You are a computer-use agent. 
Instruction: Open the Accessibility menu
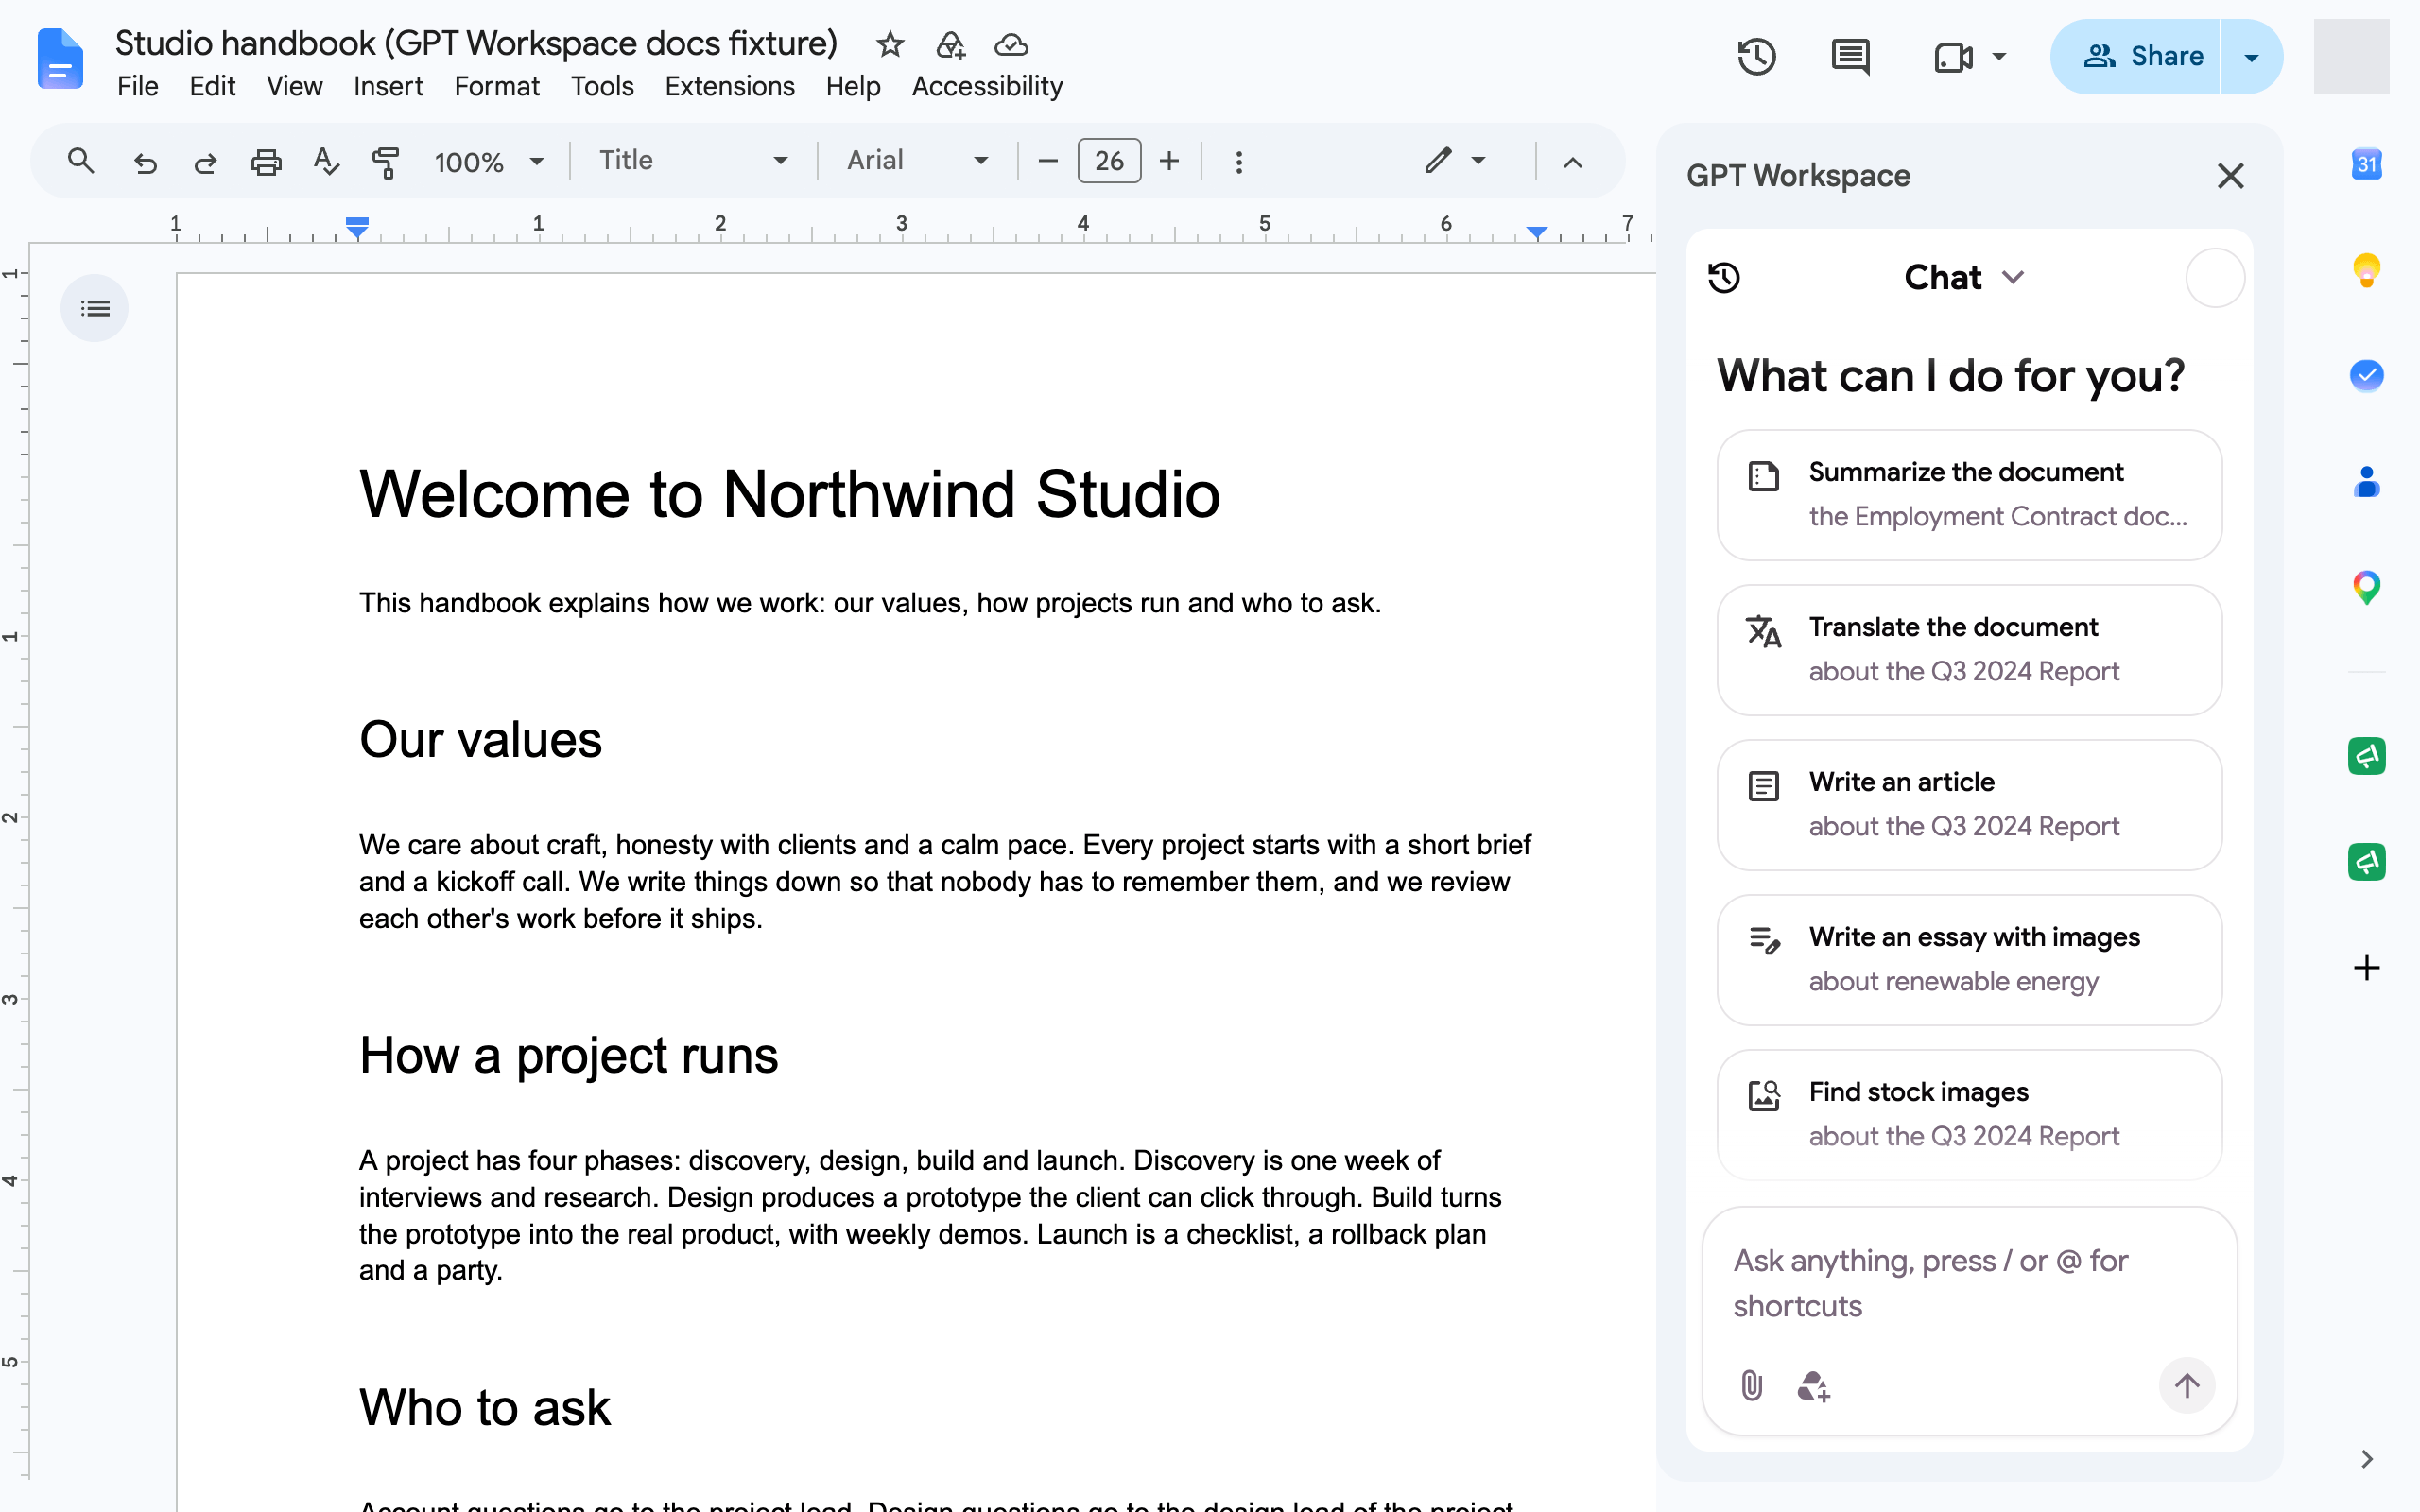pyautogui.click(x=987, y=87)
